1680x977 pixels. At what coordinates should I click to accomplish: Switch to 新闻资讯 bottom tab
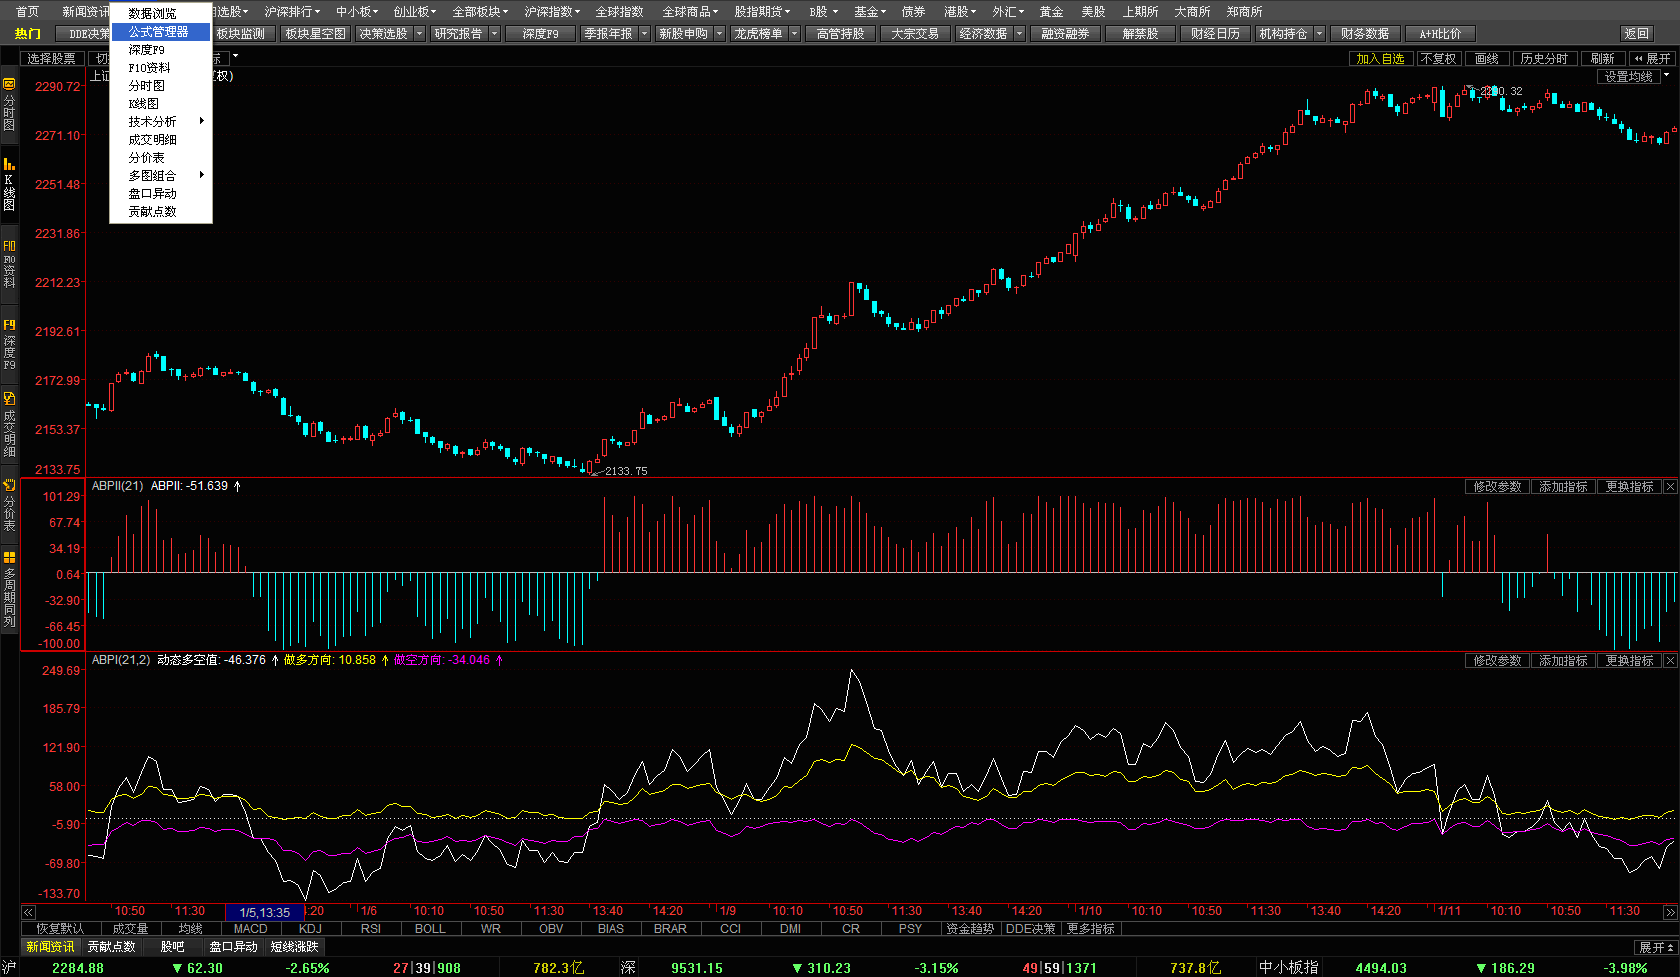click(x=50, y=947)
